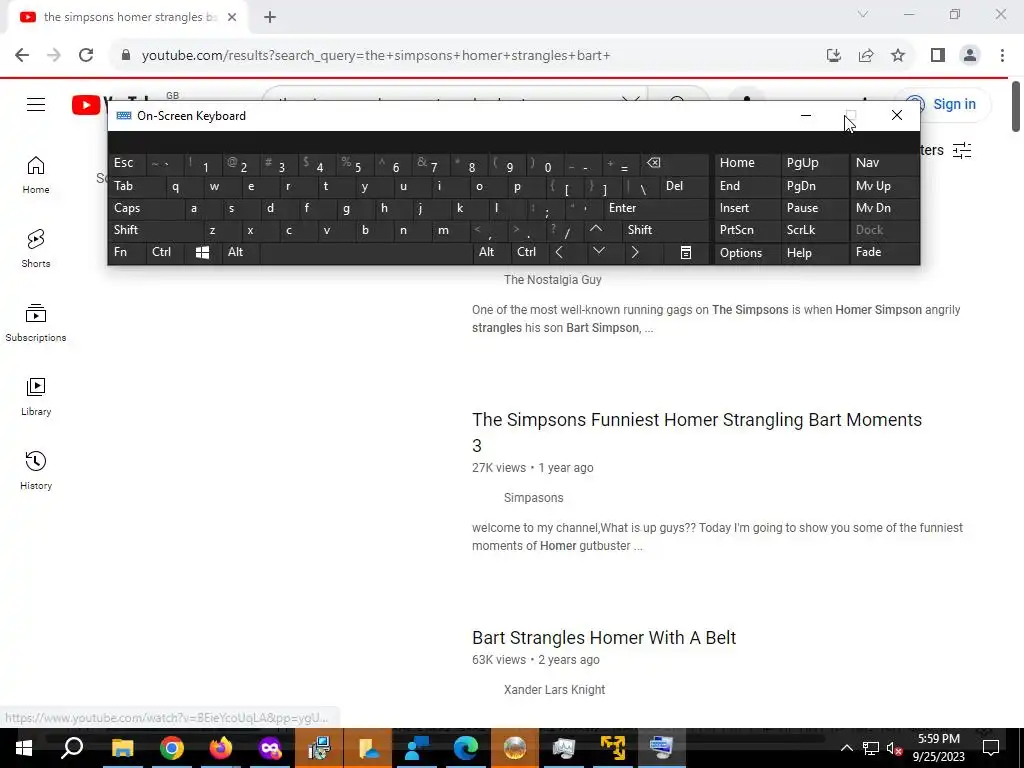Open Shorts in YouTube sidebar
The height and width of the screenshot is (768, 1024).
point(36,249)
